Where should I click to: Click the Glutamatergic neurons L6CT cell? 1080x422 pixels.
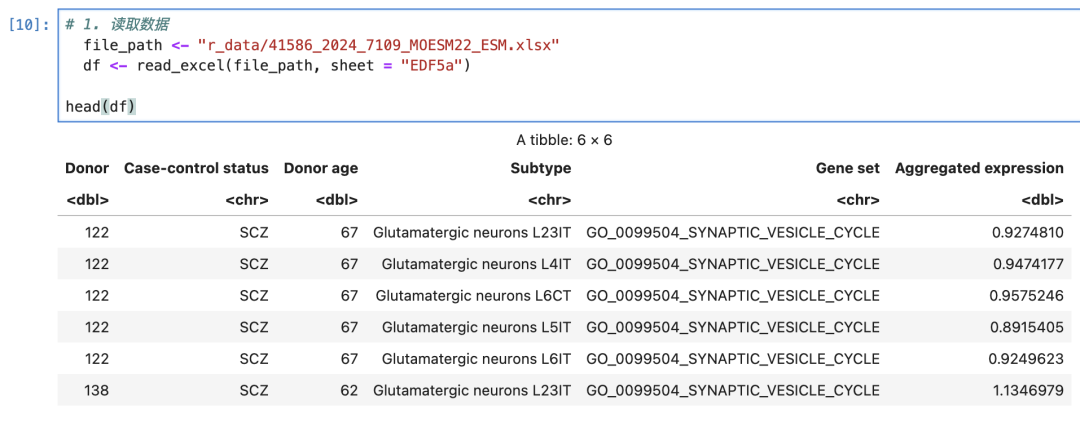[x=473, y=295]
